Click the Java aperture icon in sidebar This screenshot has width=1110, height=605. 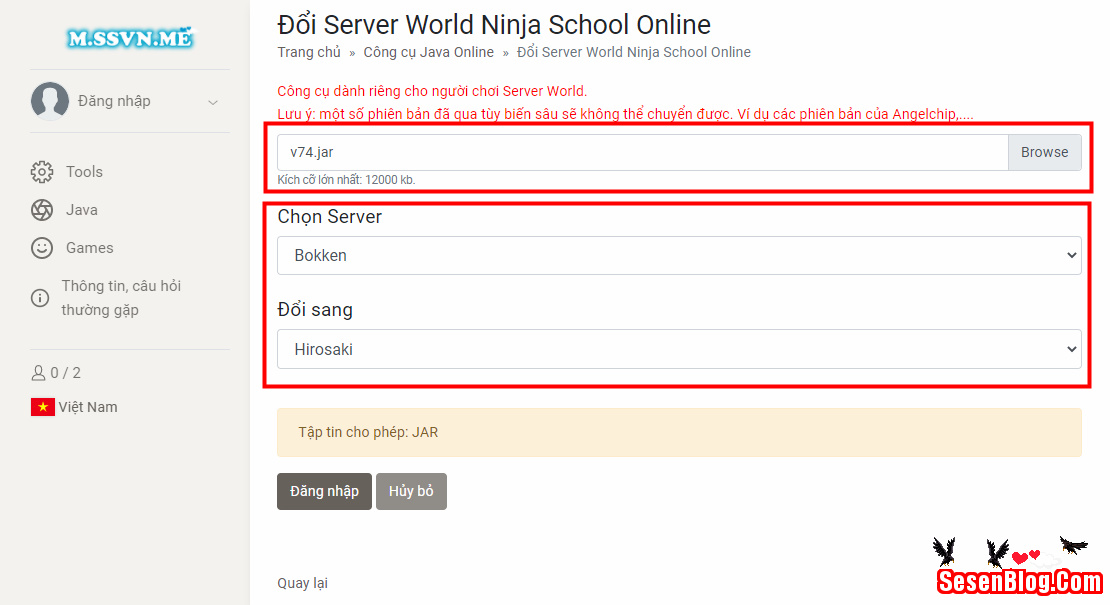(x=42, y=210)
